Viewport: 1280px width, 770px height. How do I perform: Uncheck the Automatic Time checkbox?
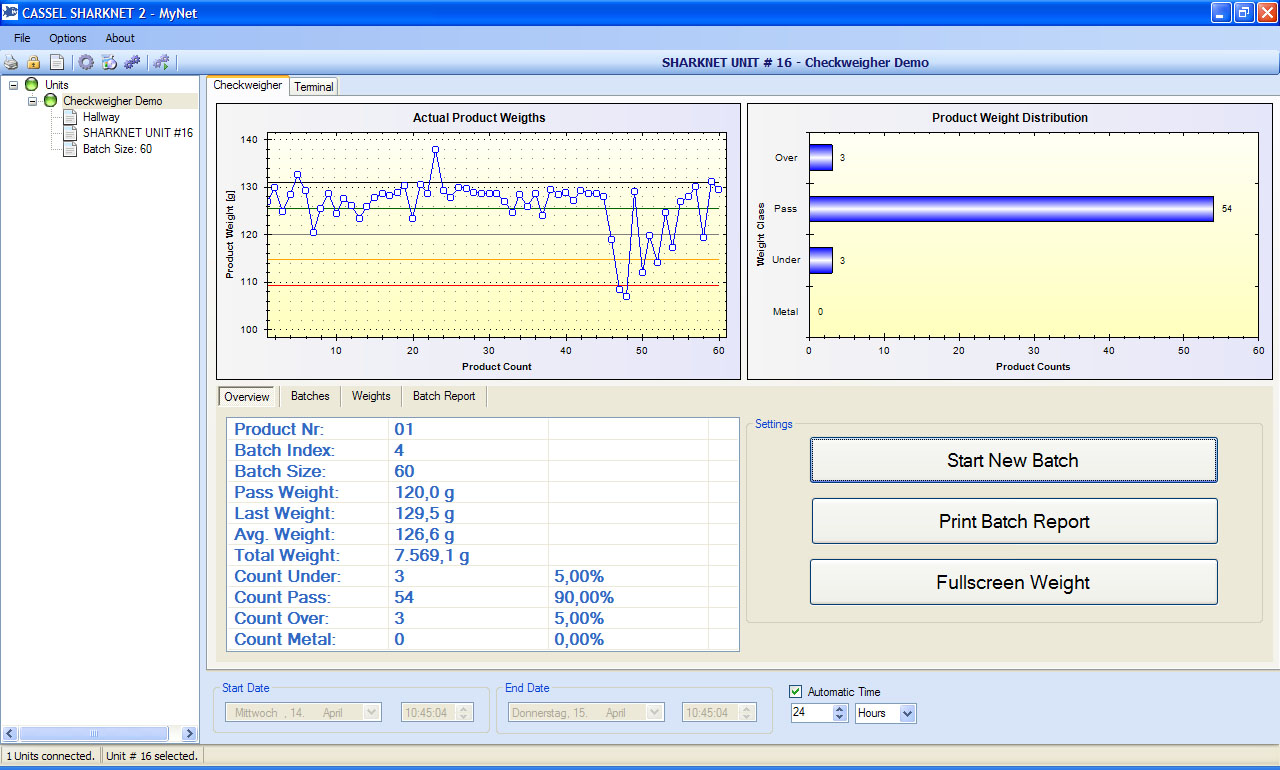[796, 692]
